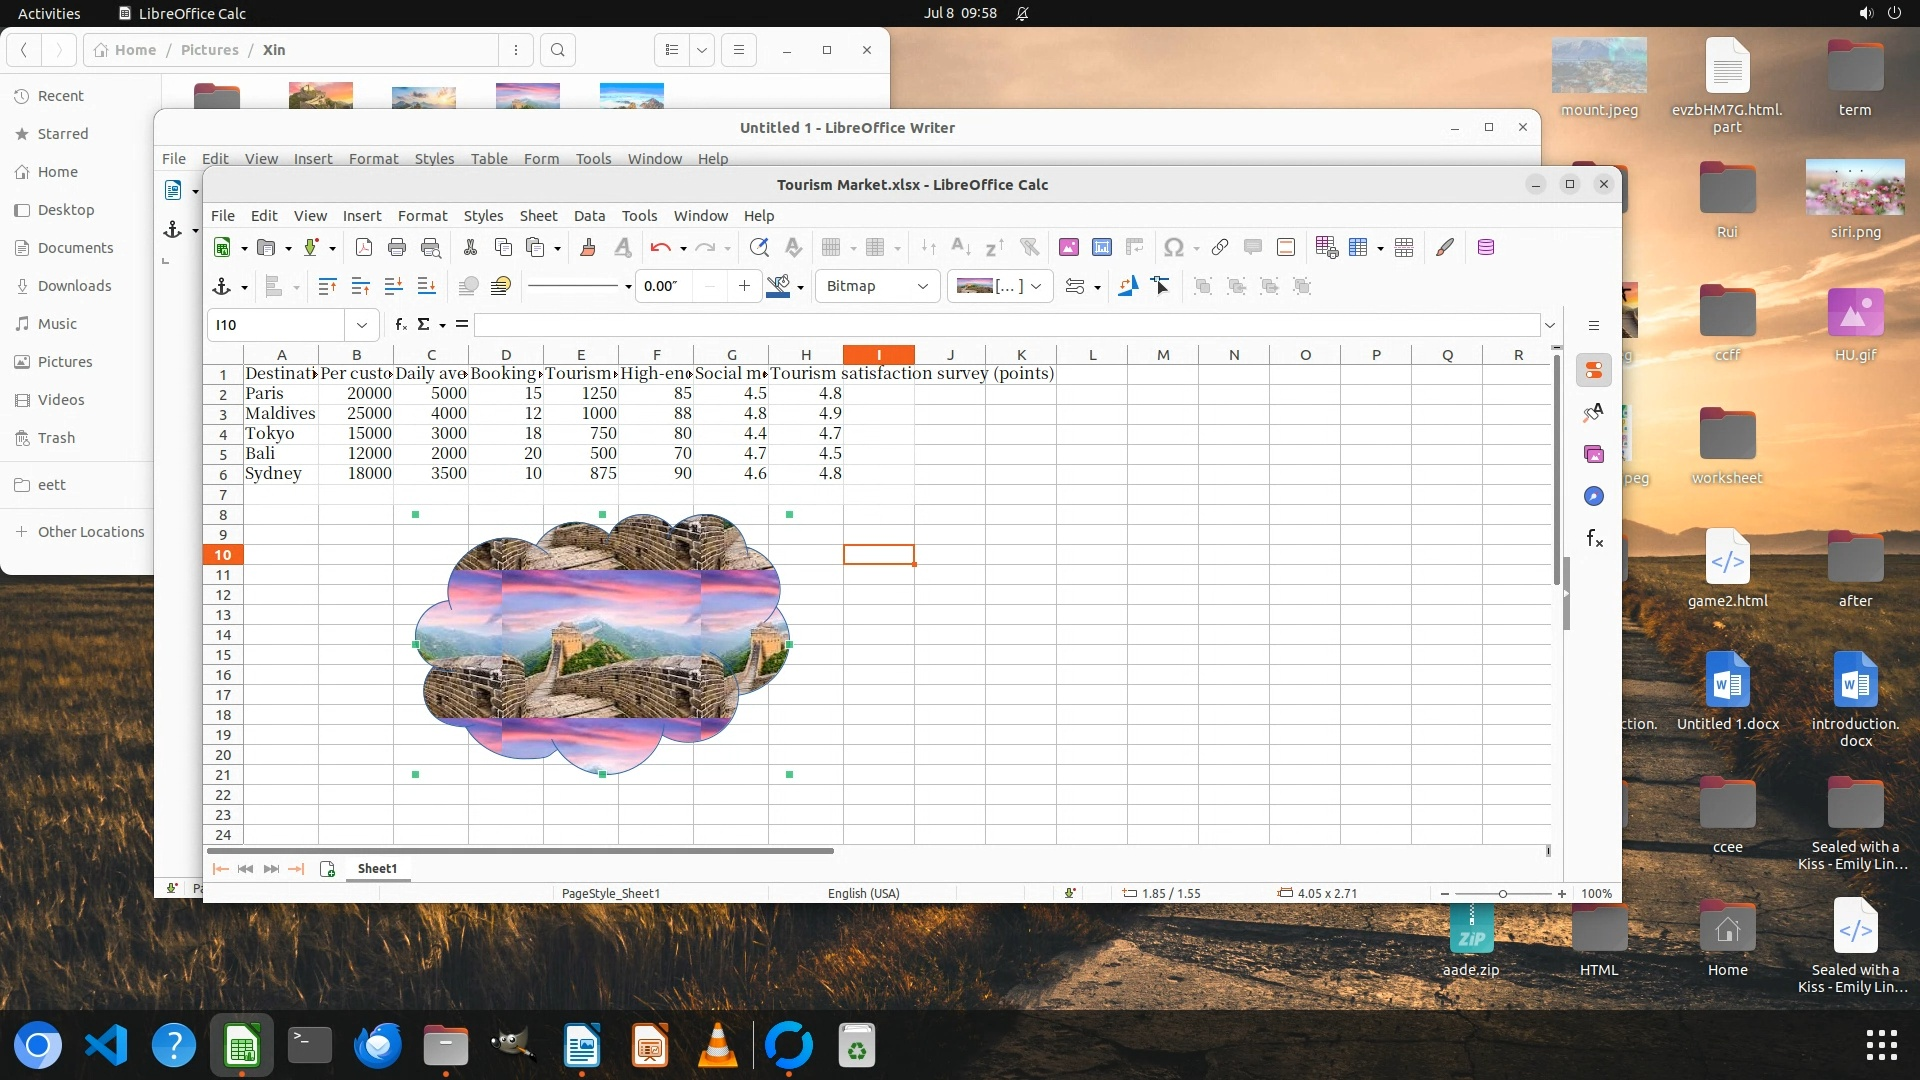Click the Insert Hyperlink chain icon
Screen dimensions: 1920x1080
(1220, 247)
